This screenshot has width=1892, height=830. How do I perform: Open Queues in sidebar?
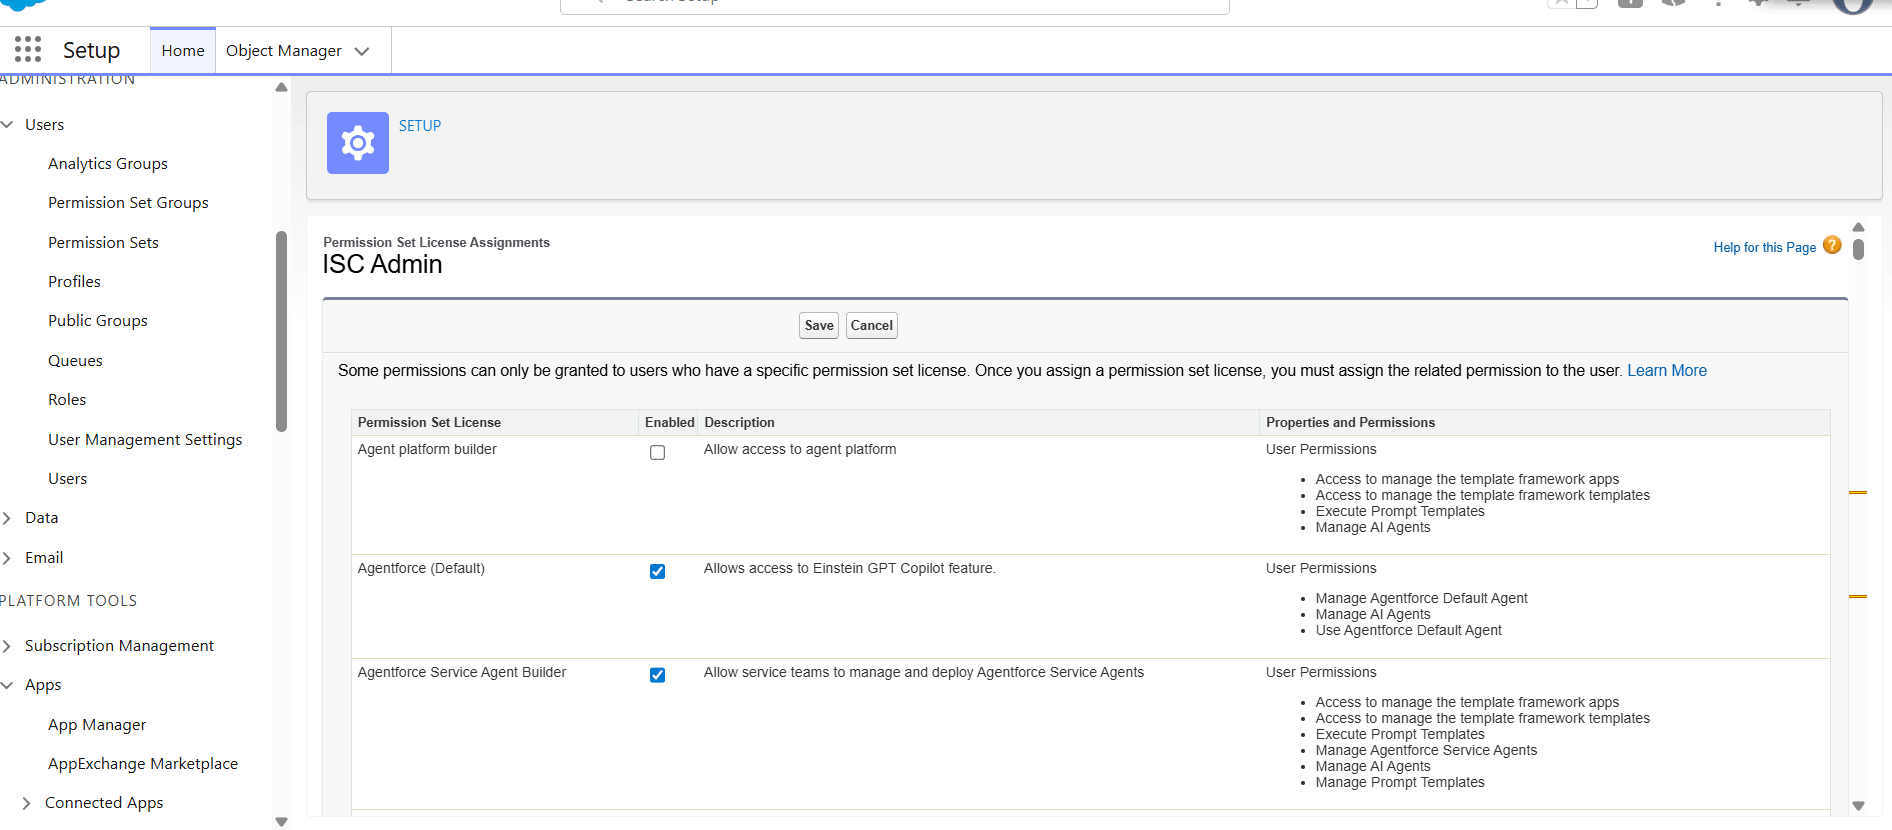[75, 361]
